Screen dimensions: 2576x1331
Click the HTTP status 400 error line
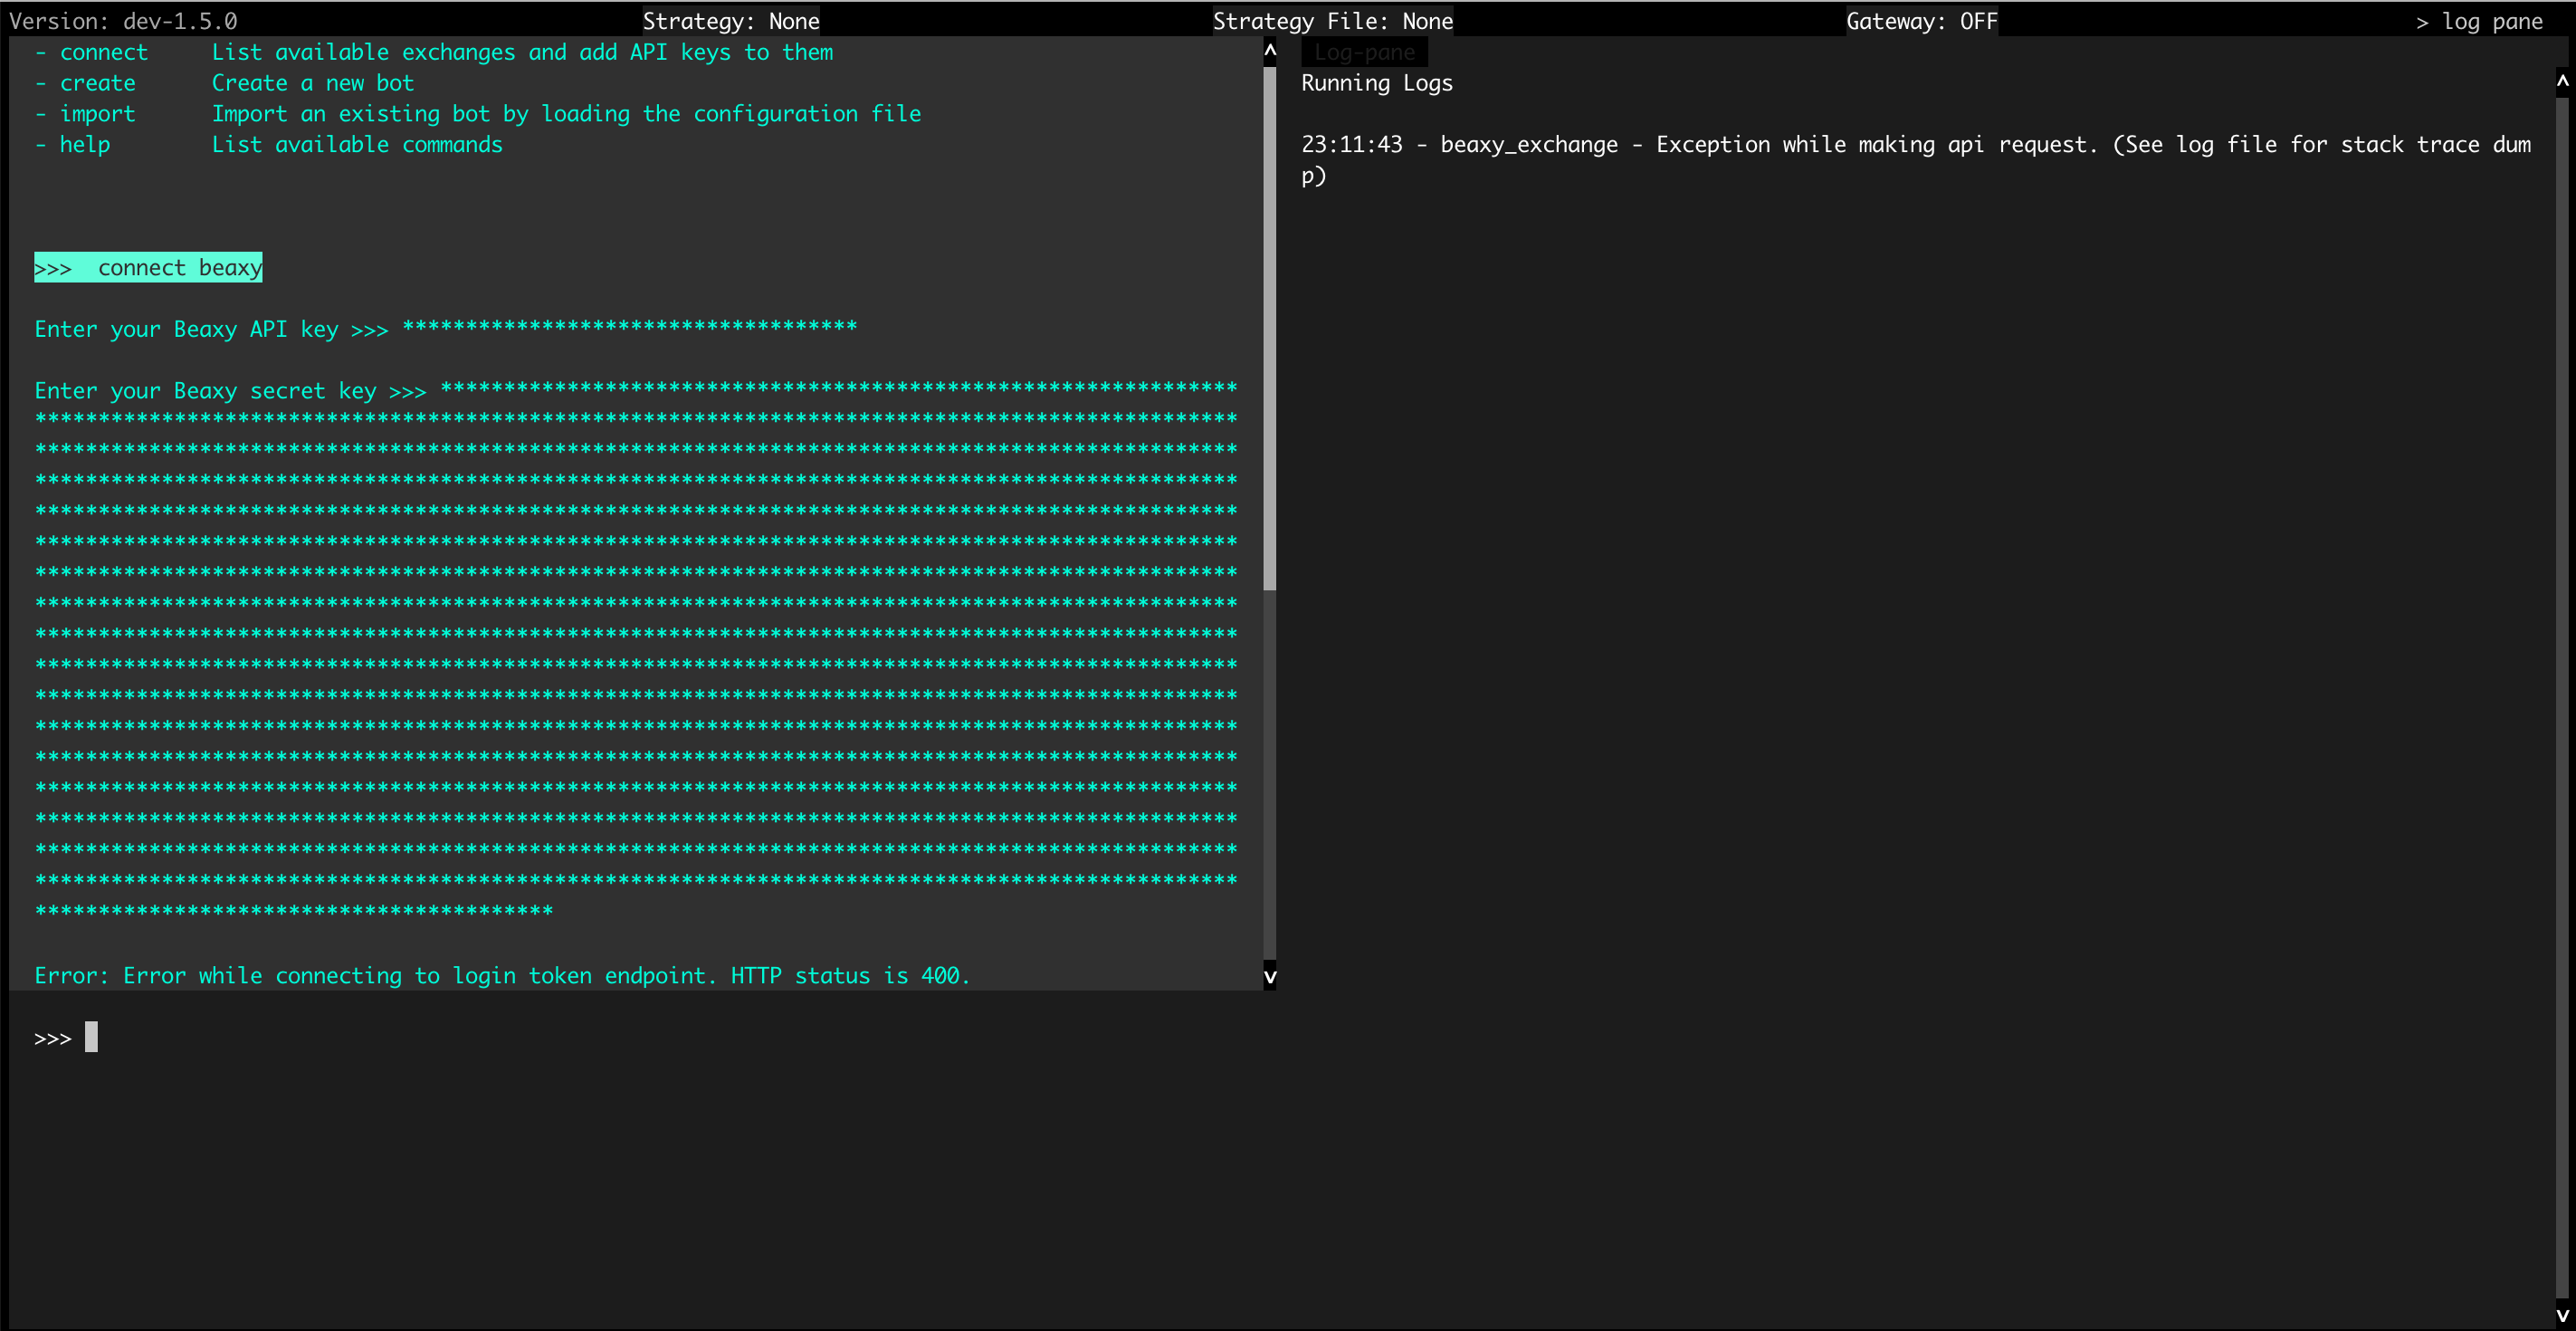[x=502, y=976]
